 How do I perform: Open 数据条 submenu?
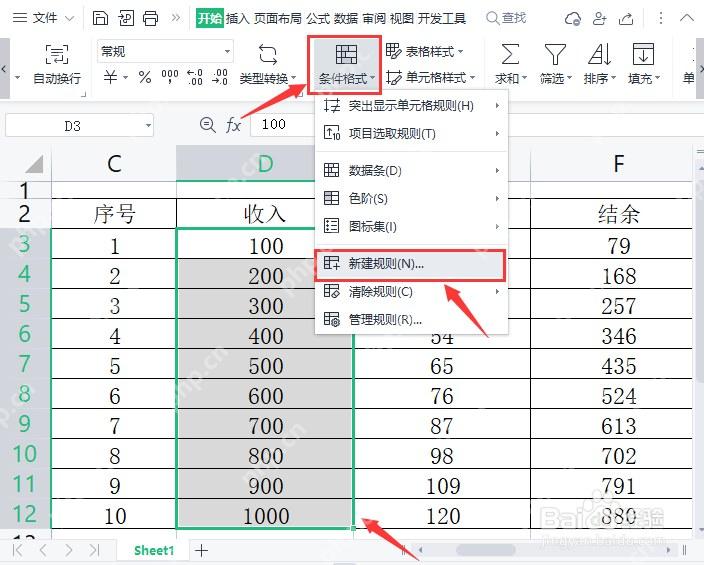(412, 171)
